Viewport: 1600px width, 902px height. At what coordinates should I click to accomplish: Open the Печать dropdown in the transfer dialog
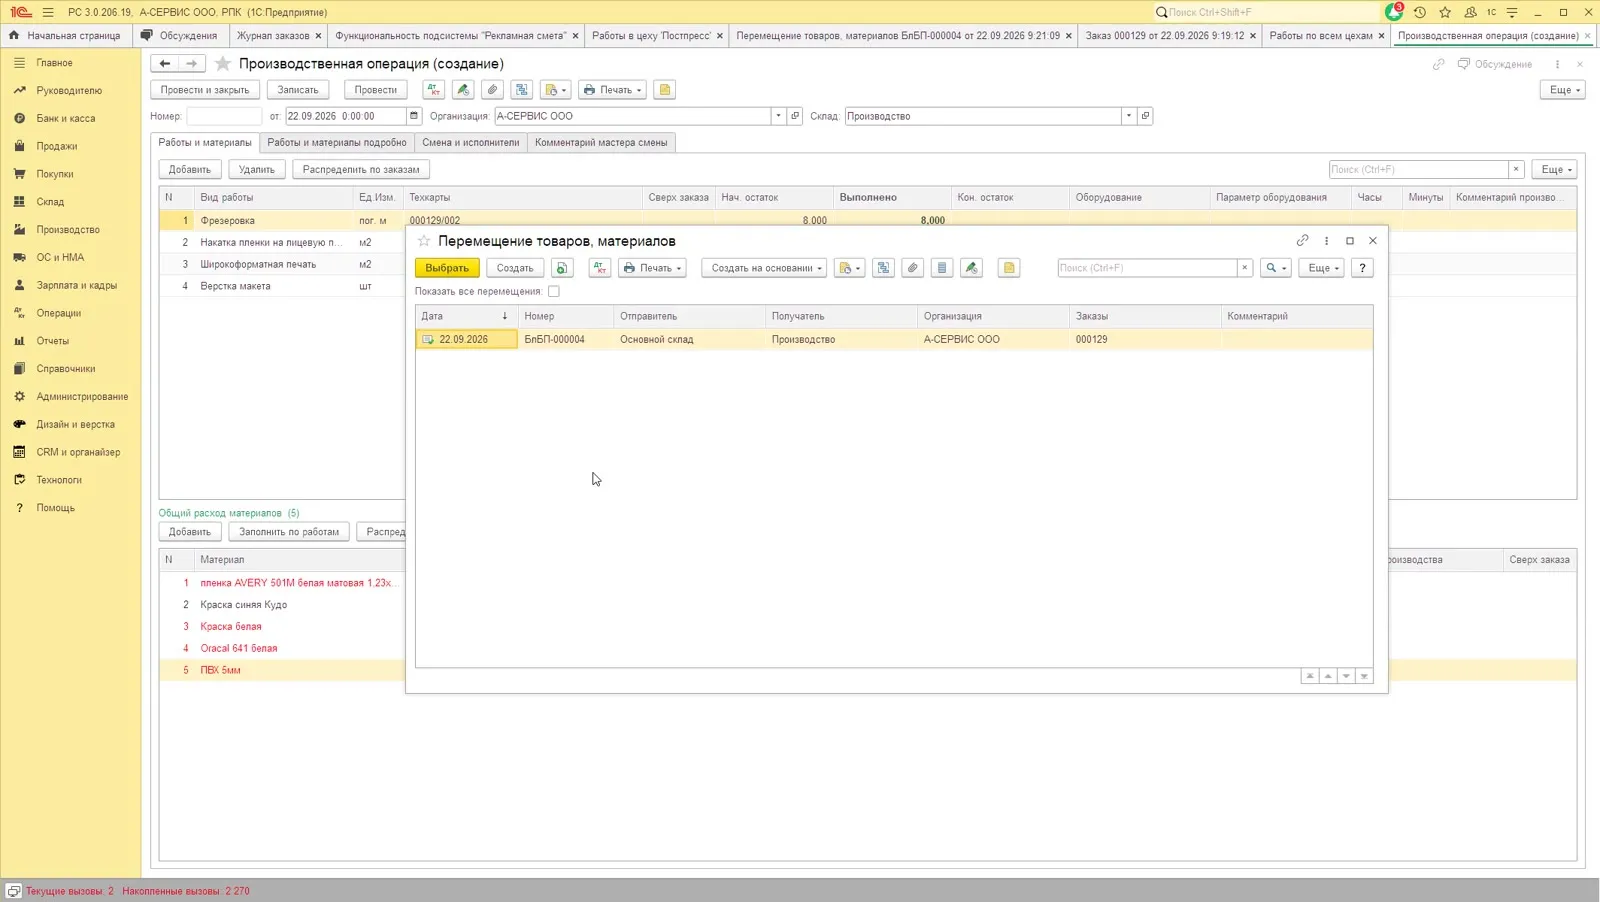pos(652,268)
